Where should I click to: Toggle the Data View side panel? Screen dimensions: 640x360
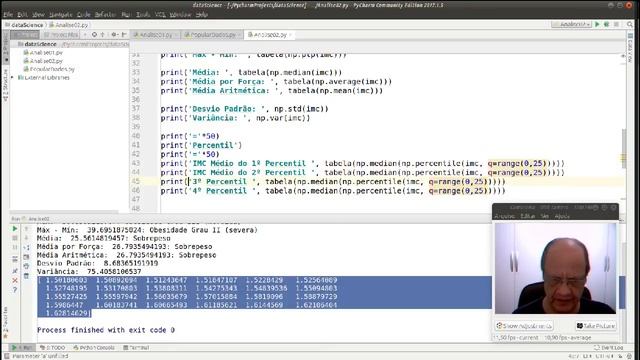pos(630,47)
